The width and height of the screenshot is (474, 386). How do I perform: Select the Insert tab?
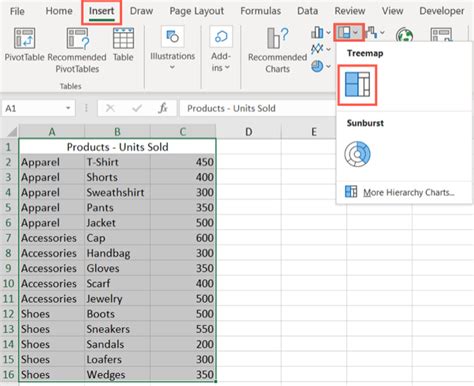[x=102, y=11]
